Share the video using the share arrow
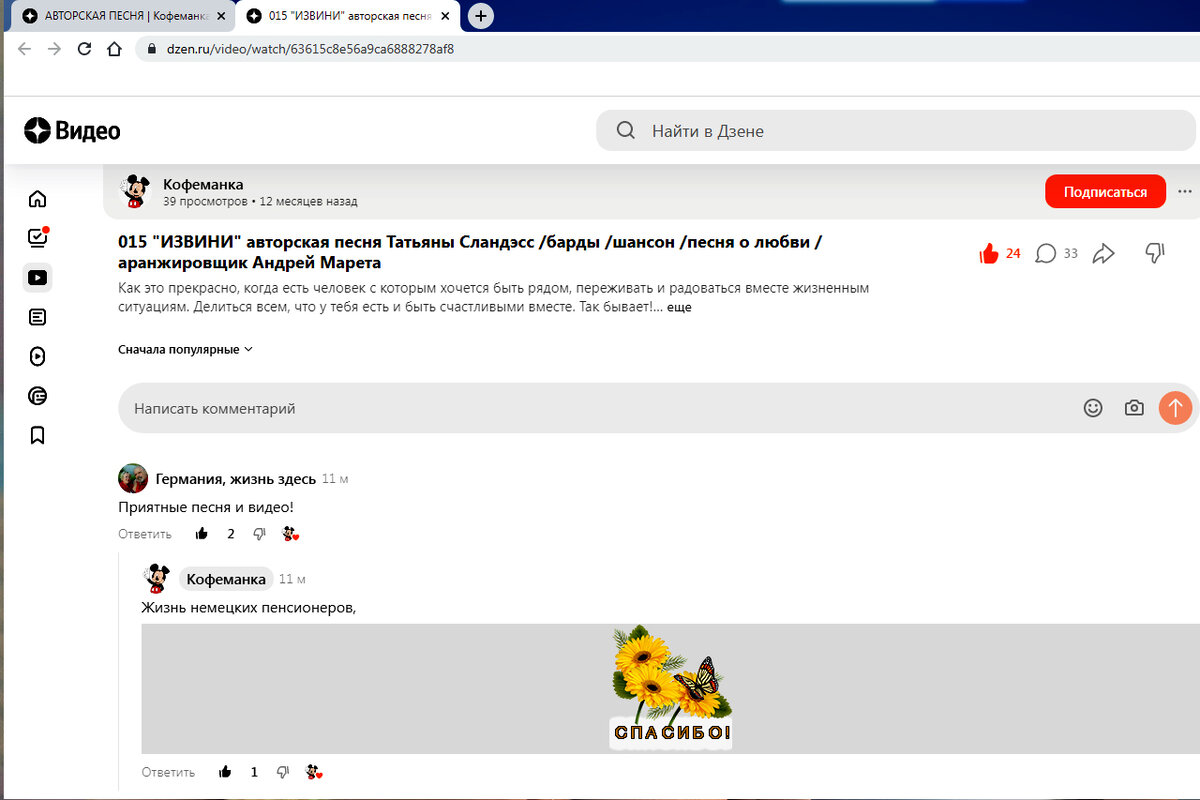The height and width of the screenshot is (800, 1200). tap(1103, 254)
